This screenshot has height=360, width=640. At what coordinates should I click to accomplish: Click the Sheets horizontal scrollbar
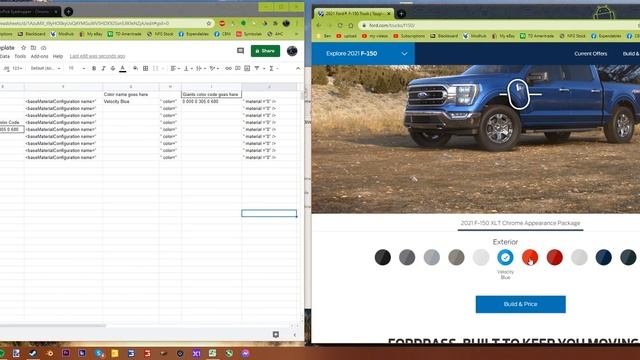[x=52, y=326]
